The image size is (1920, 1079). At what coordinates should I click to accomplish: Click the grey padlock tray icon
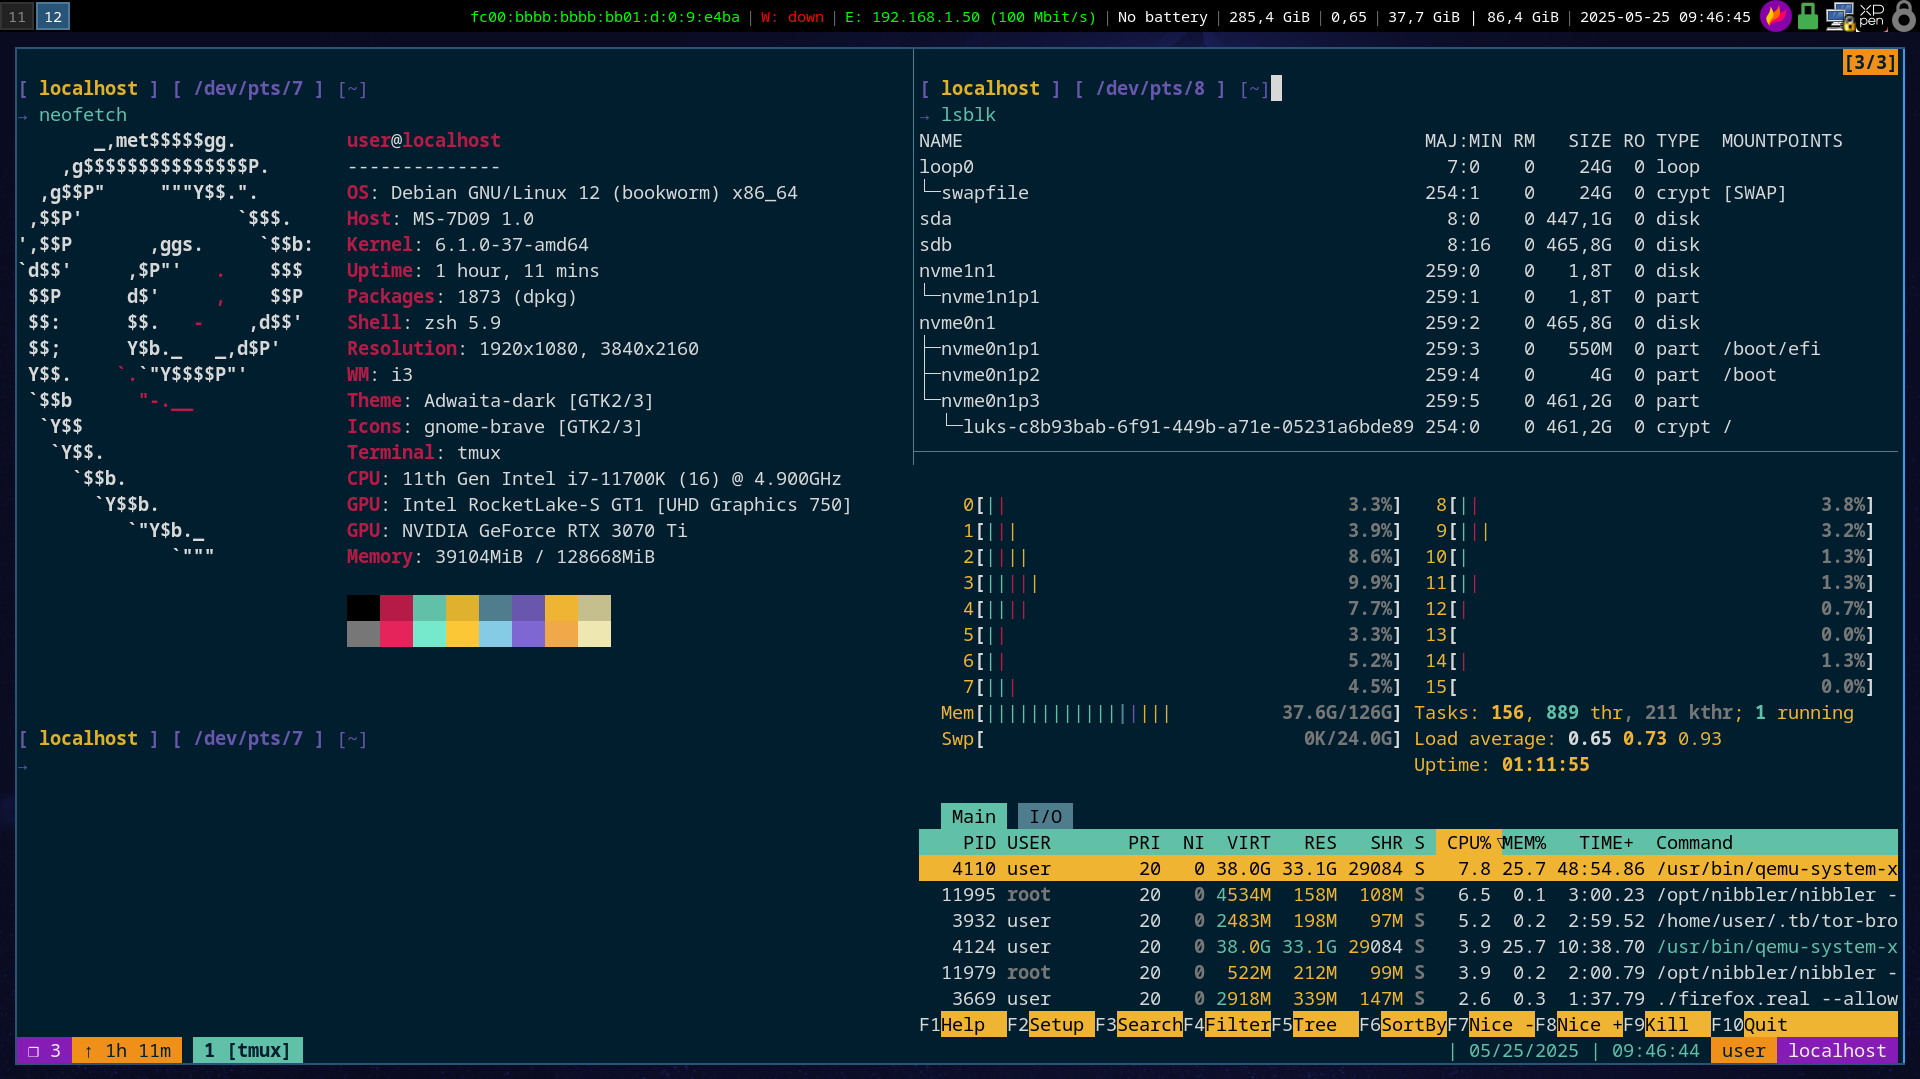(x=1904, y=16)
